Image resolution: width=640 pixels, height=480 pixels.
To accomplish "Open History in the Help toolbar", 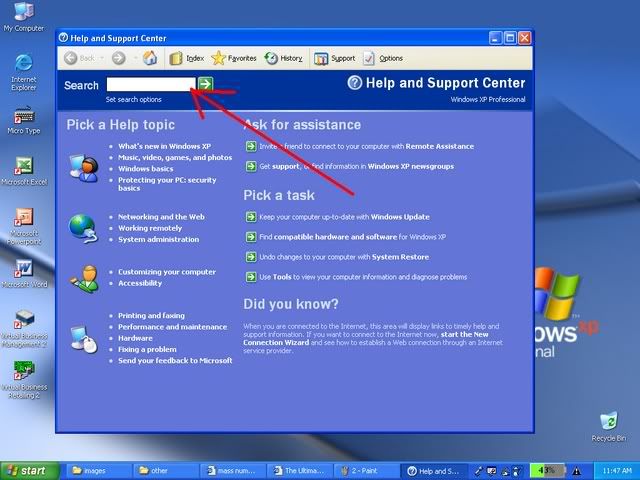I will coord(283,58).
